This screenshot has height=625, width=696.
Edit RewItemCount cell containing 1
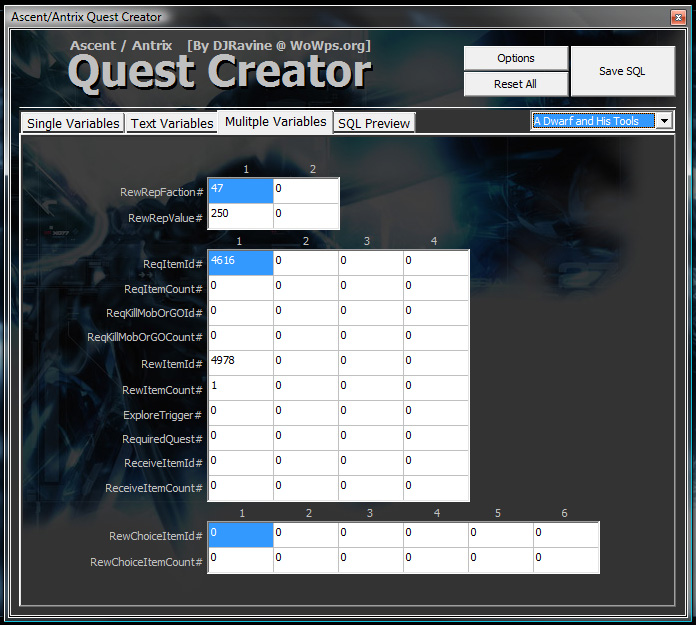[241, 388]
